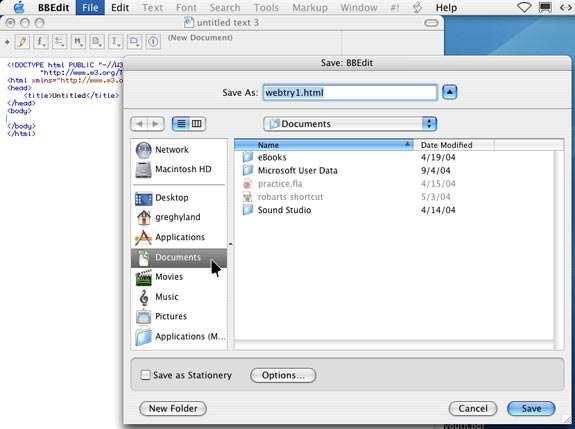Open the Edit menu
The image size is (575, 429).
click(120, 8)
